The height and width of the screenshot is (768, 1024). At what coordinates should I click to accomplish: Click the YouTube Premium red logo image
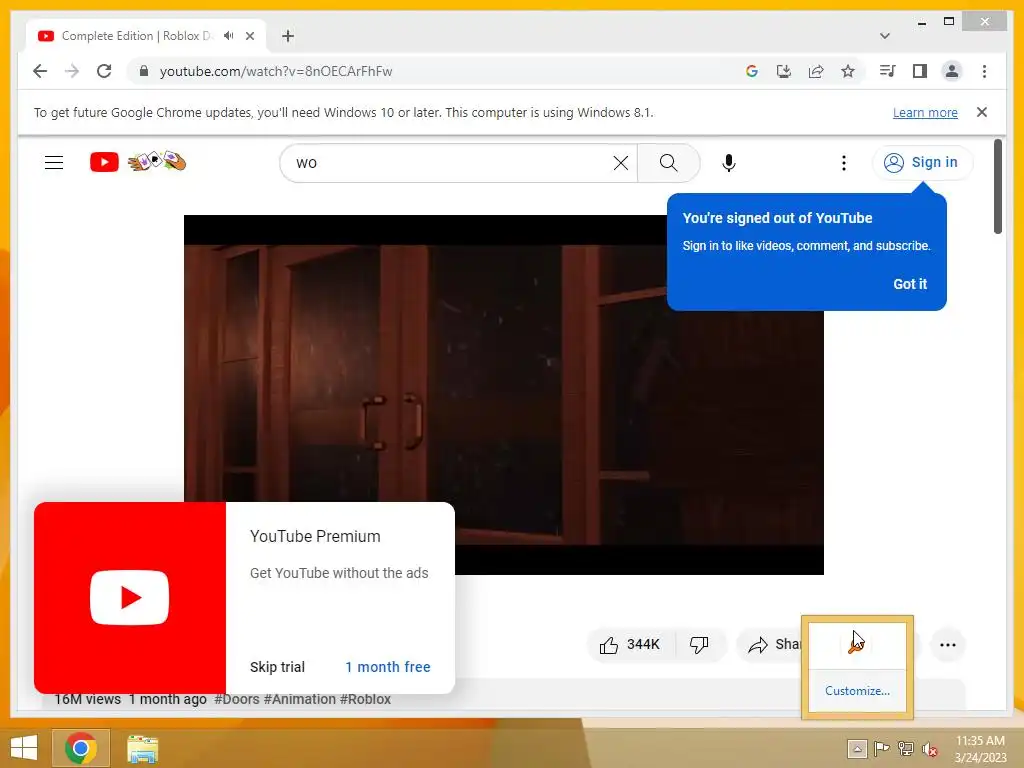click(130, 598)
